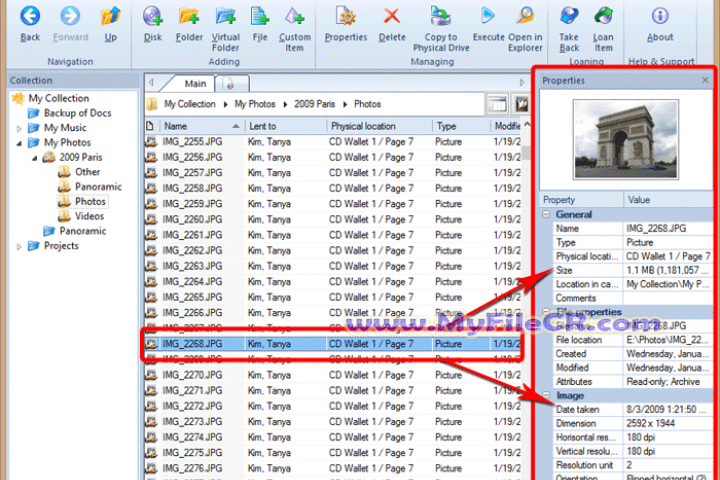
Task: Collapse the My Photos node
Action: coord(19,143)
